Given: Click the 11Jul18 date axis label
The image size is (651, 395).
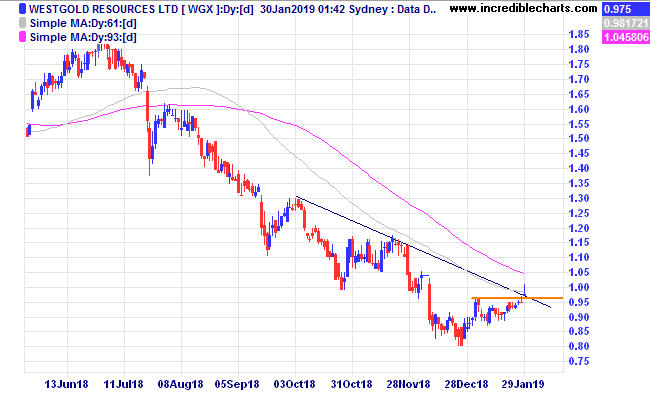Looking at the screenshot, I should [x=123, y=384].
